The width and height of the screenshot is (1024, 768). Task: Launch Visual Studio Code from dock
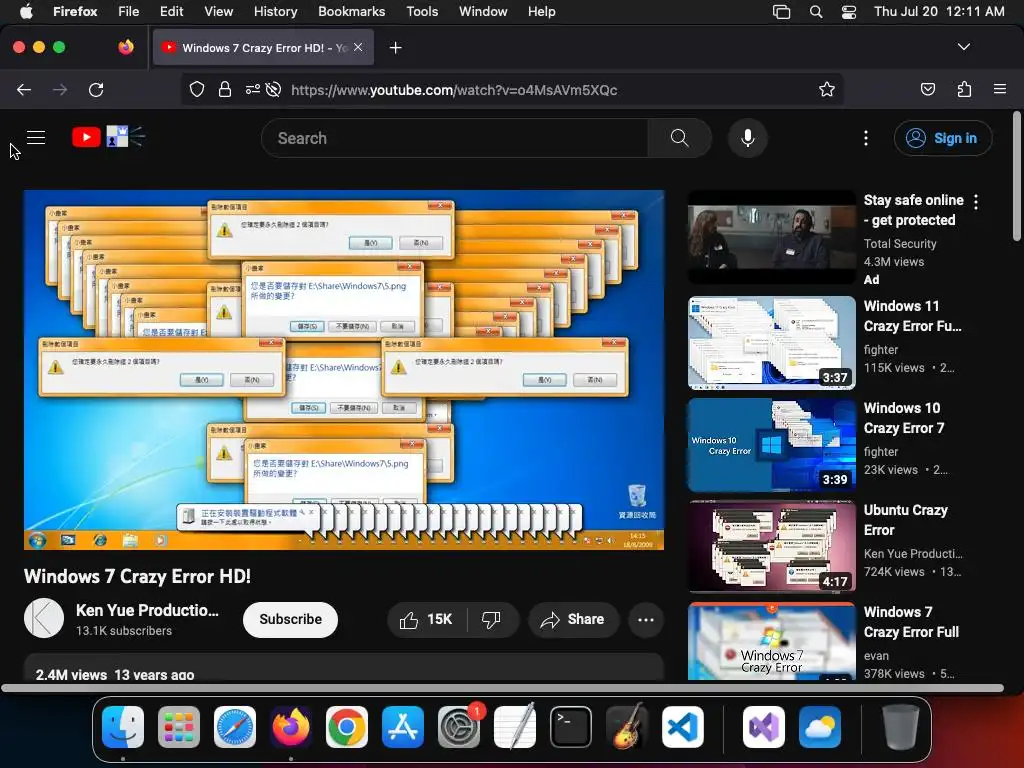tap(682, 727)
